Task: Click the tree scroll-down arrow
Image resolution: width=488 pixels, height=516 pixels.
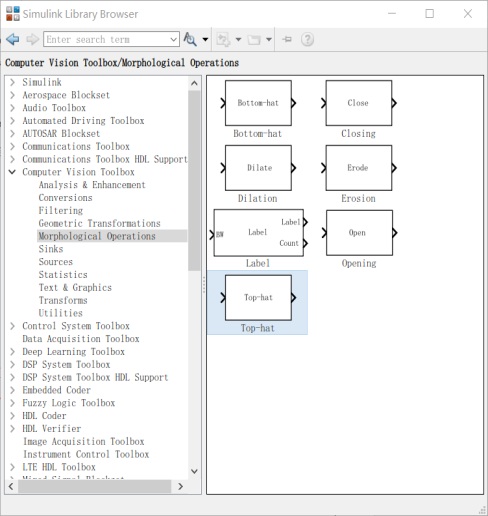Action: [x=194, y=471]
